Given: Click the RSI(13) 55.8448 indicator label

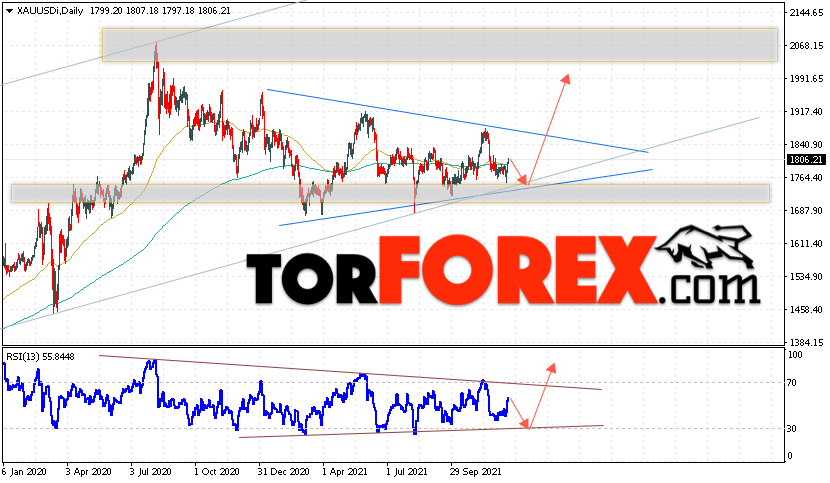Looking at the screenshot, I should coord(40,357).
